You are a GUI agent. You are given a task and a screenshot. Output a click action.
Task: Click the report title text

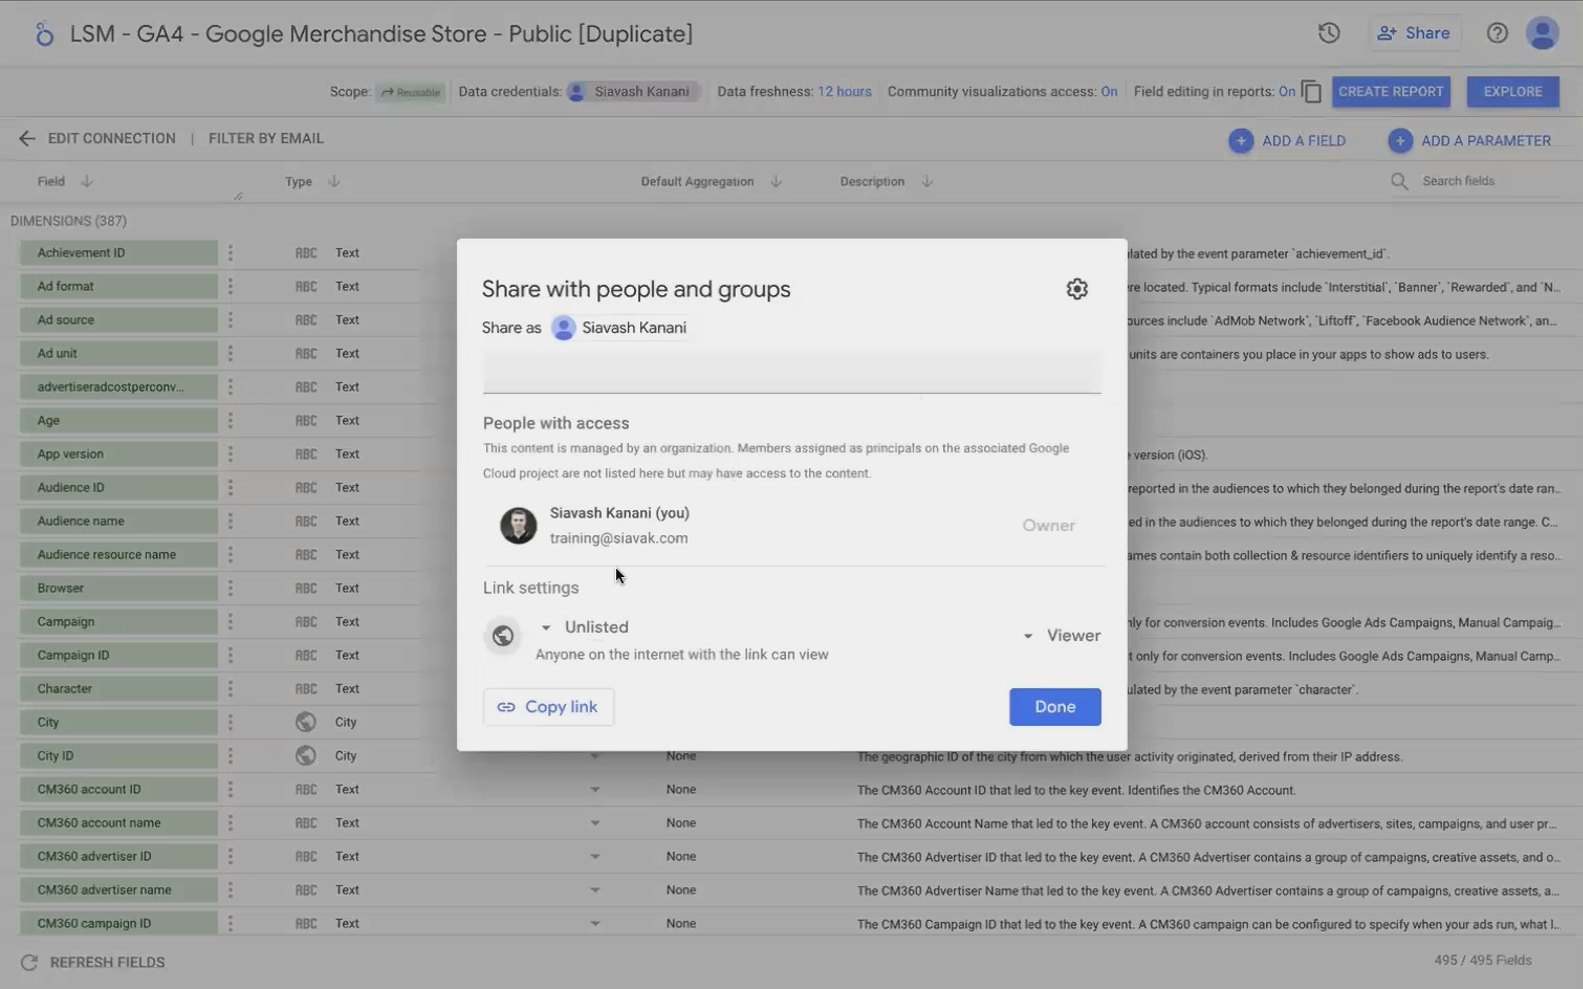pyautogui.click(x=381, y=34)
